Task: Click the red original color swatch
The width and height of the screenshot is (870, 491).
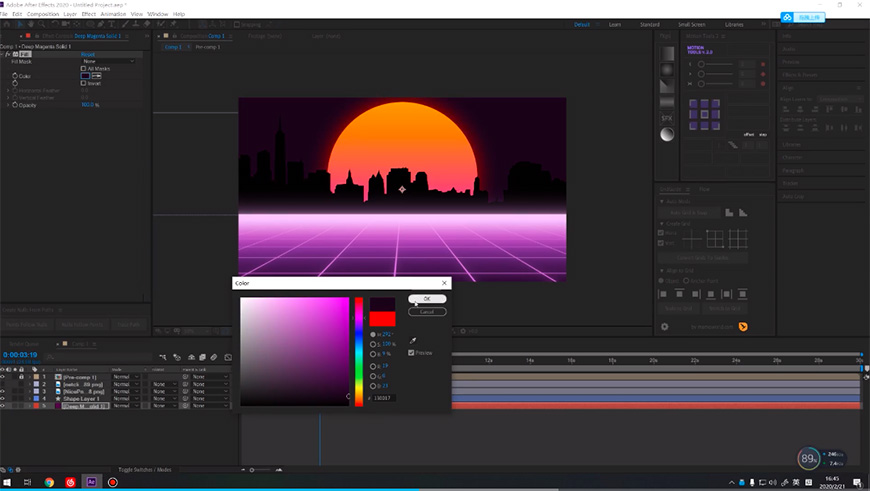Action: pyautogui.click(x=382, y=318)
